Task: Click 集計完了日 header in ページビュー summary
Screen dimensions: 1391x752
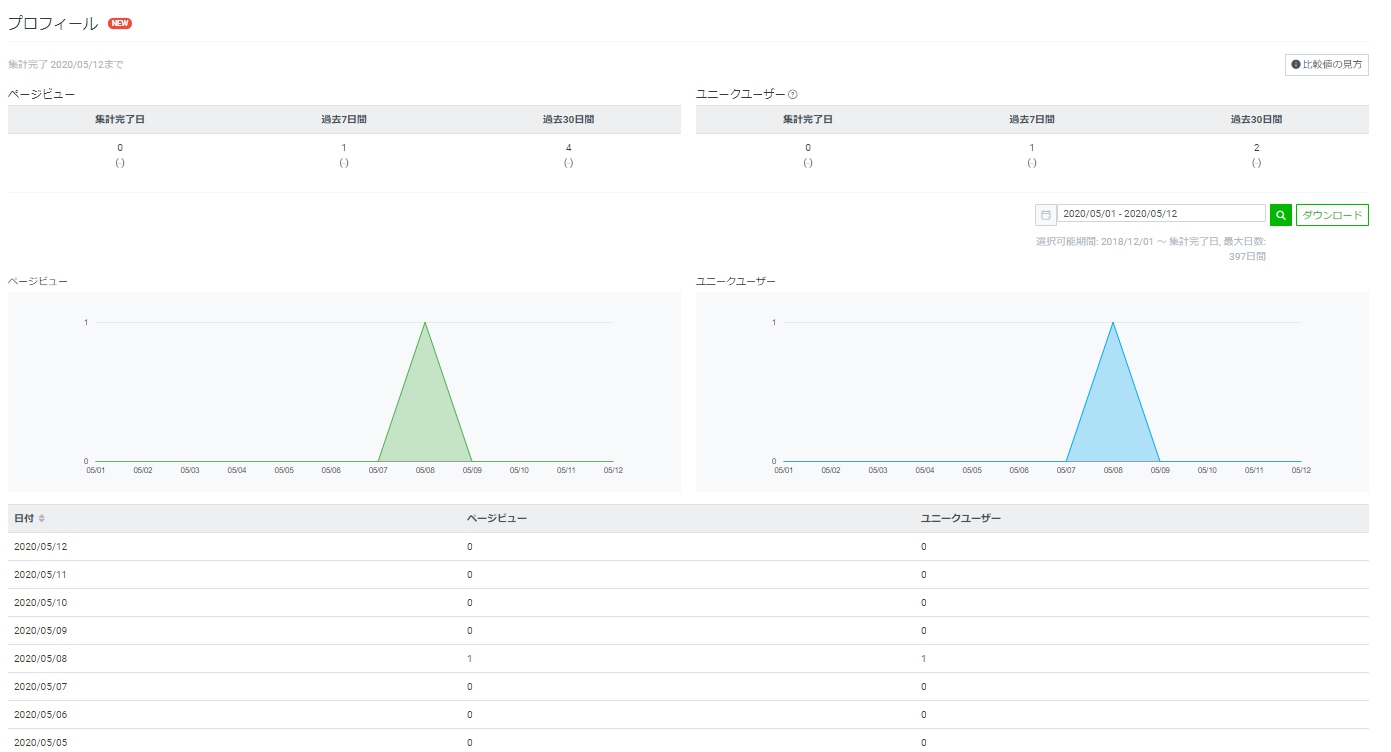Action: point(120,119)
